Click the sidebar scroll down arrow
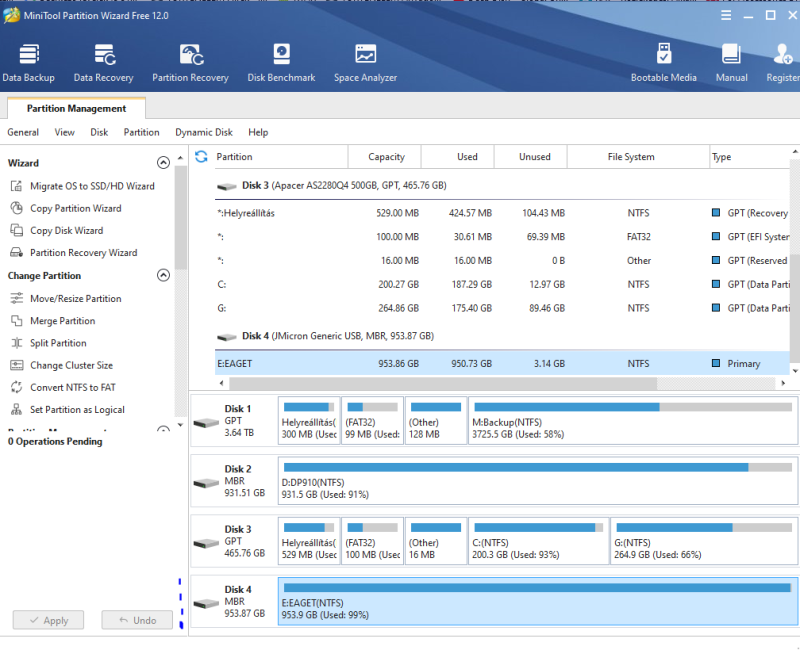This screenshot has height=650, width=800. (180, 424)
